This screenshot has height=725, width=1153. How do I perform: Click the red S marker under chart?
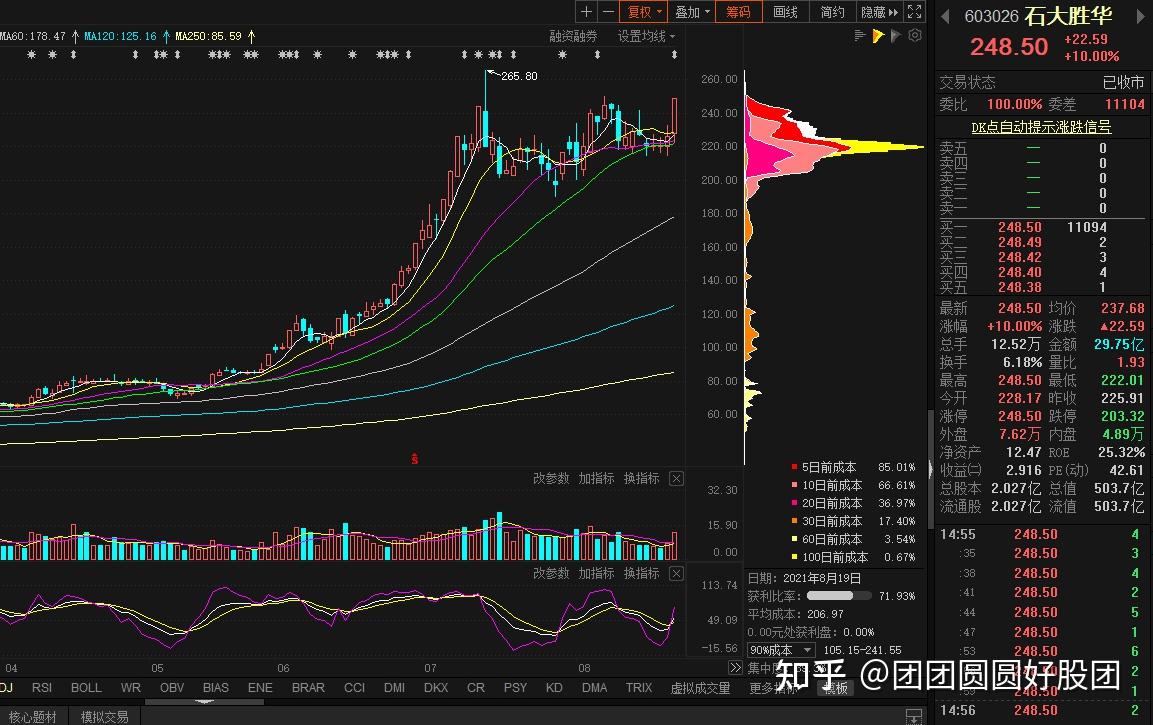click(x=415, y=459)
